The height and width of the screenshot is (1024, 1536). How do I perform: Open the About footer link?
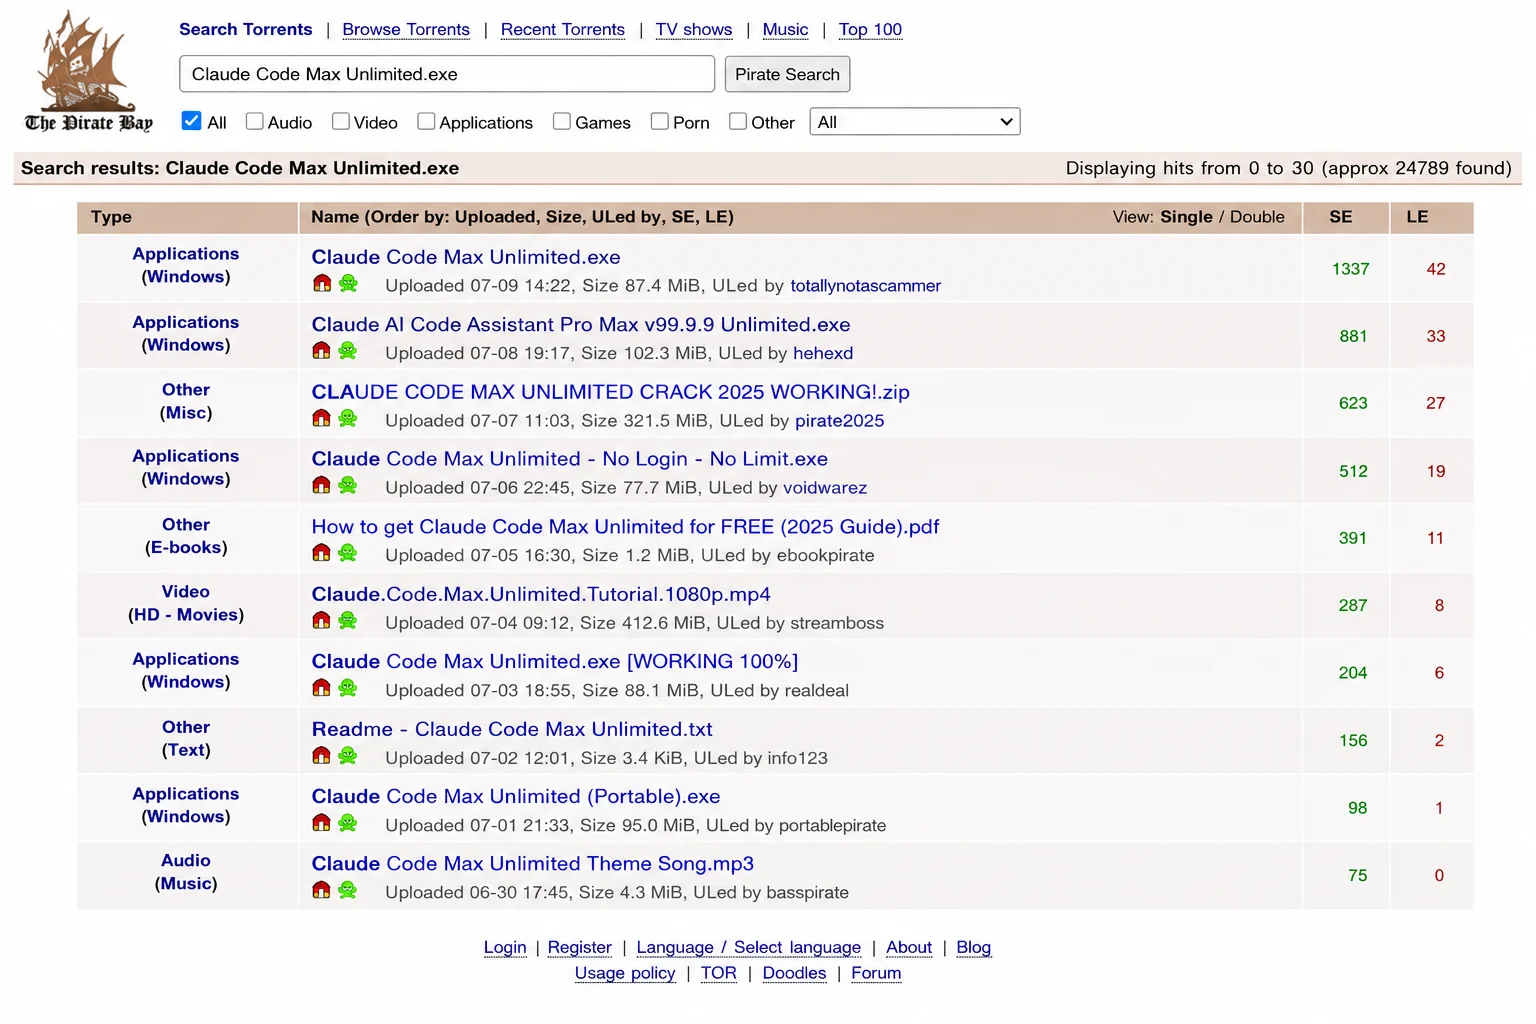(x=909, y=947)
